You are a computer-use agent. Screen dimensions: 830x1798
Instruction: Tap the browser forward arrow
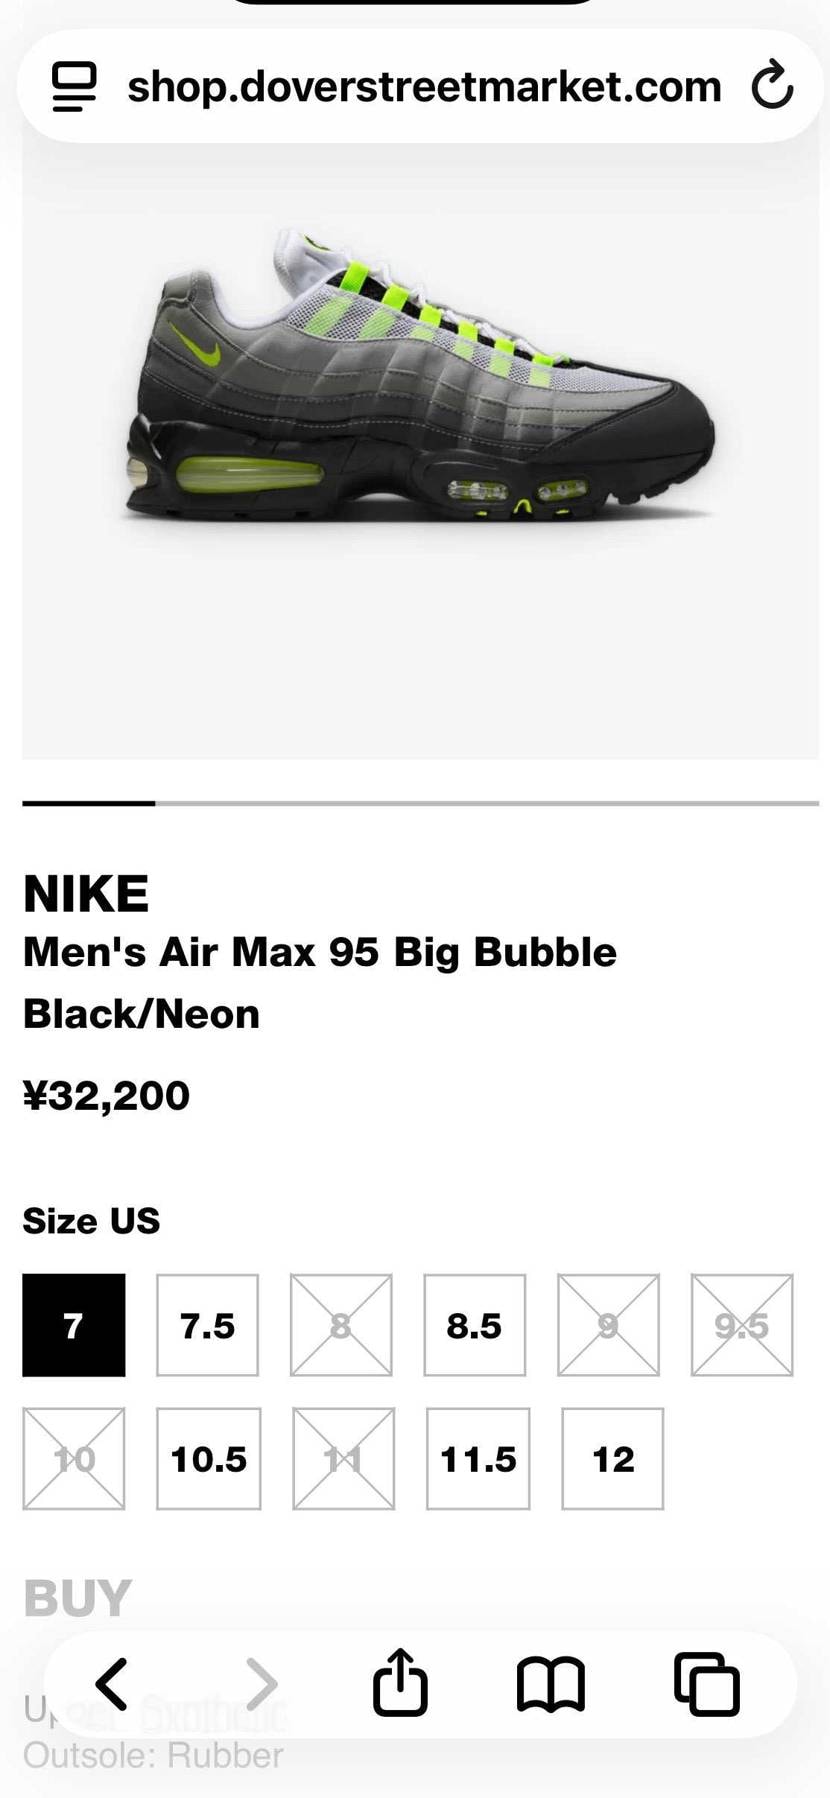[261, 1684]
